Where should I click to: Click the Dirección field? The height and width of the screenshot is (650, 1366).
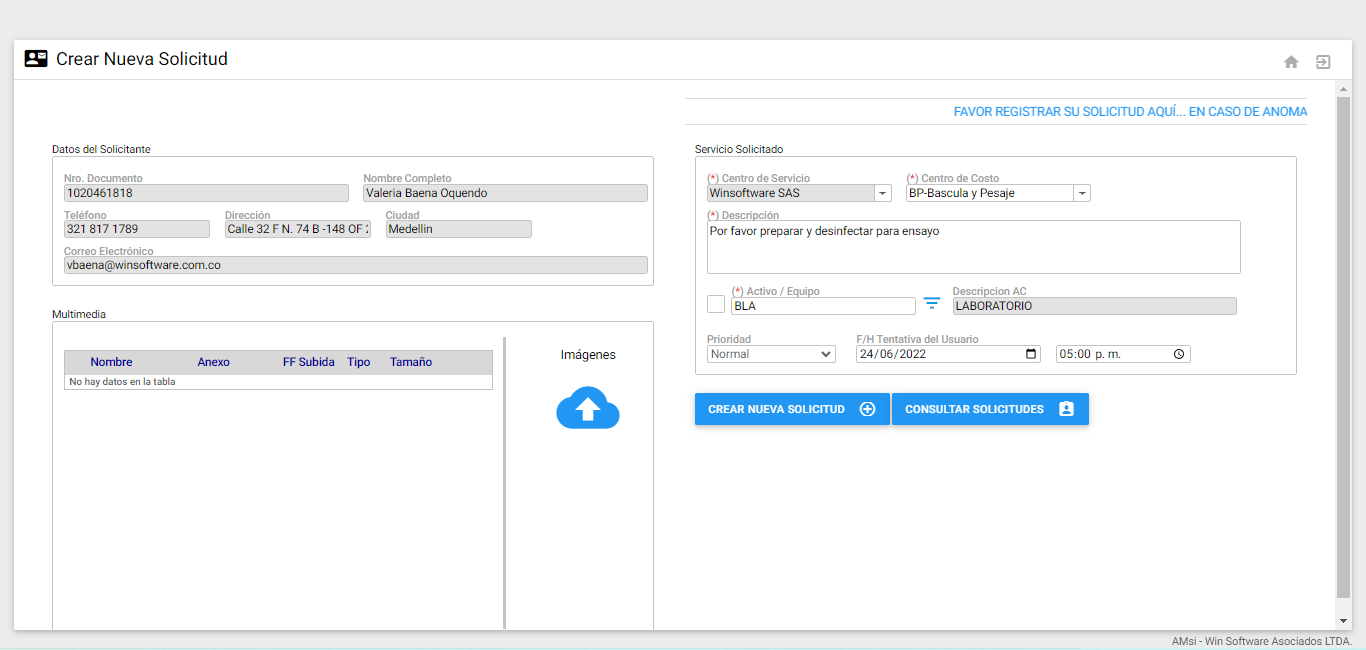click(297, 229)
